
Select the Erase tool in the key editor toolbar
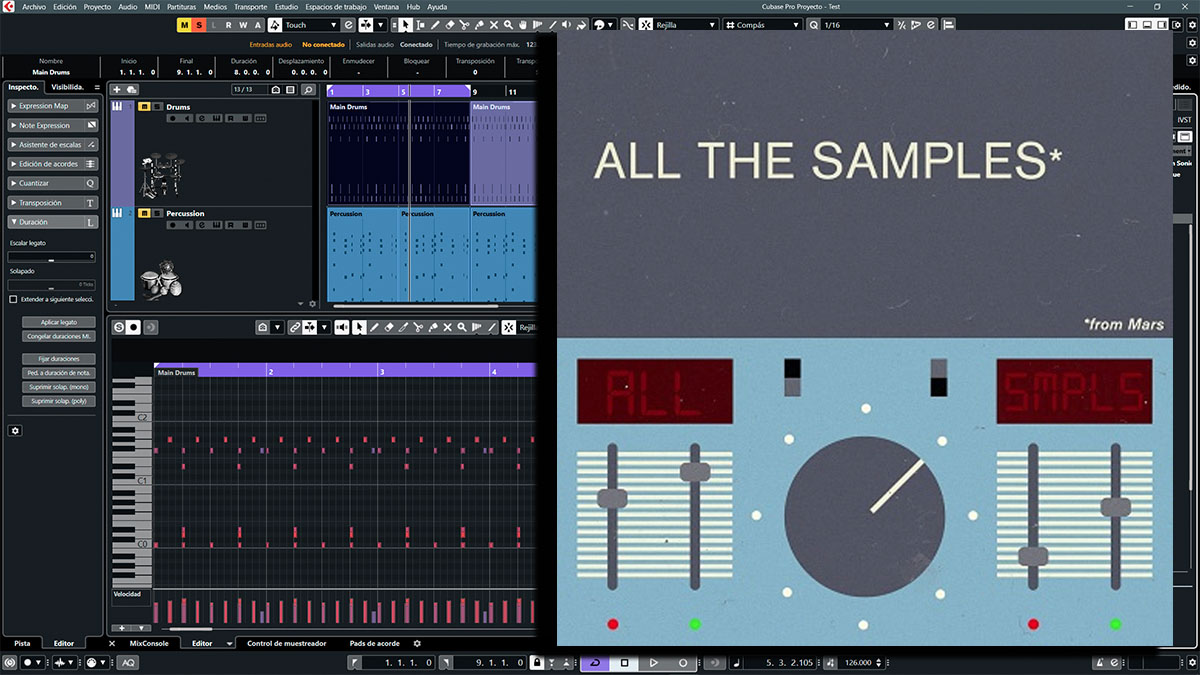[x=389, y=327]
